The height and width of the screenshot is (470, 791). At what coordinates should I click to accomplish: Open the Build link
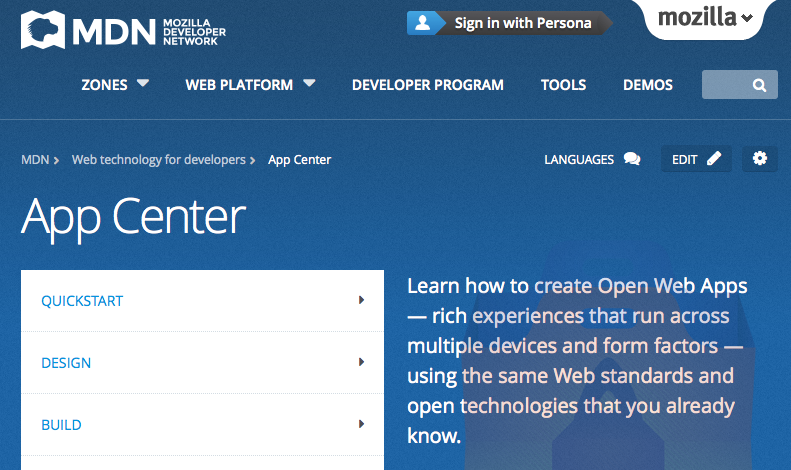[x=62, y=425]
